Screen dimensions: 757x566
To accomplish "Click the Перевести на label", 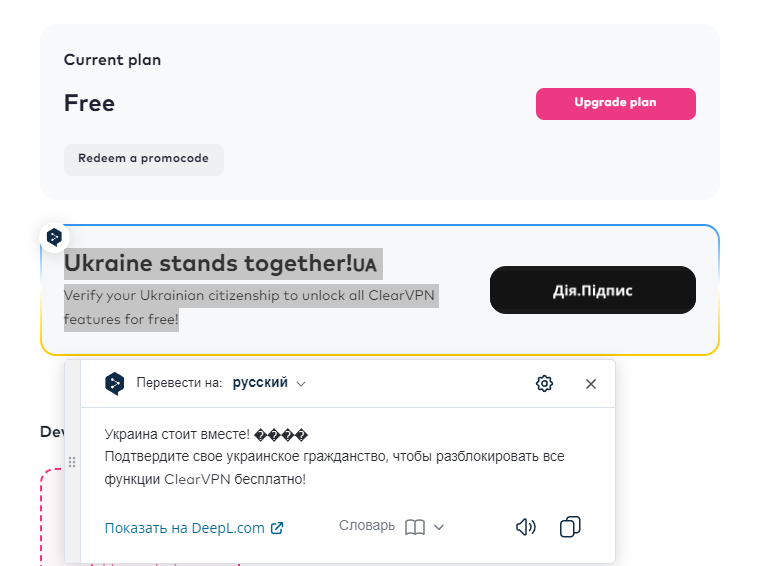I will (180, 383).
